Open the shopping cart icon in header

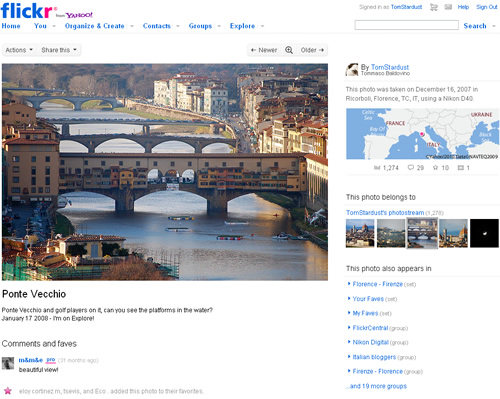[434, 7]
